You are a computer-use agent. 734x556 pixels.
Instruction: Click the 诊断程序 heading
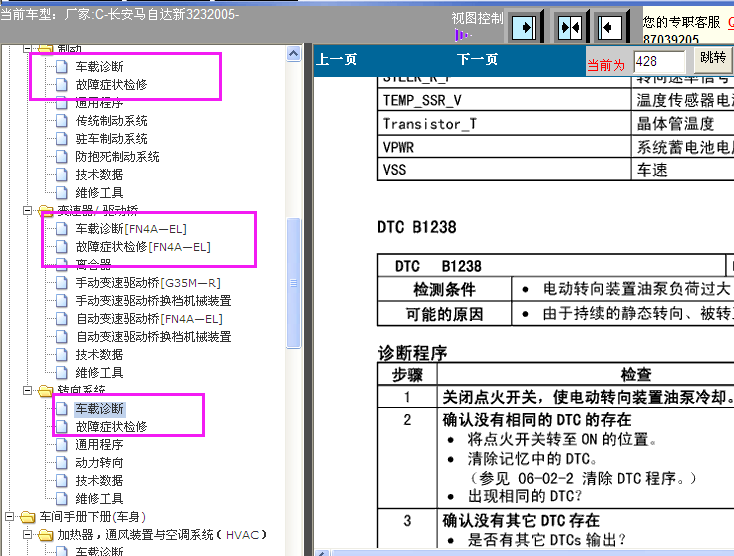(x=412, y=353)
